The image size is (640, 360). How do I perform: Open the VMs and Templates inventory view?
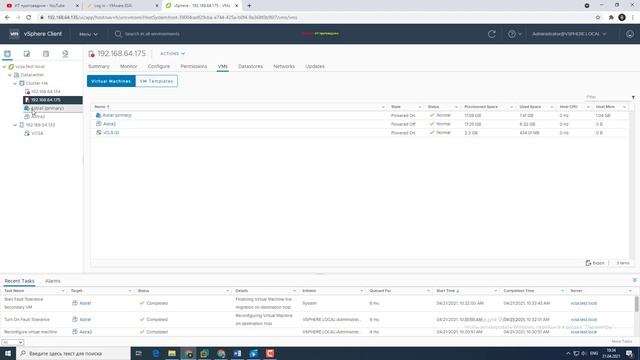(x=27, y=54)
